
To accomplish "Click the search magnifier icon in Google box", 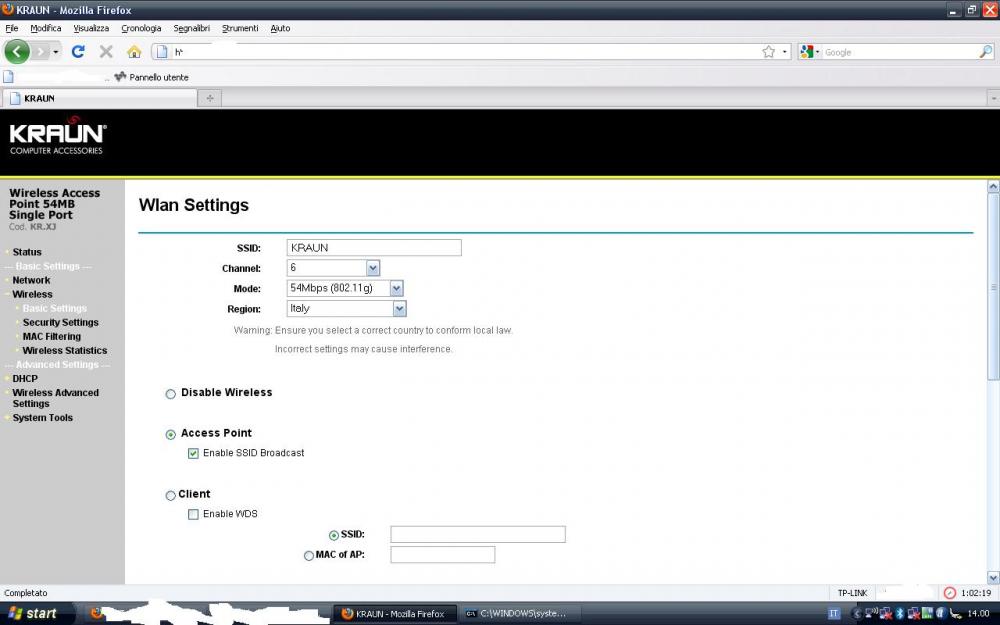I will pos(985,52).
